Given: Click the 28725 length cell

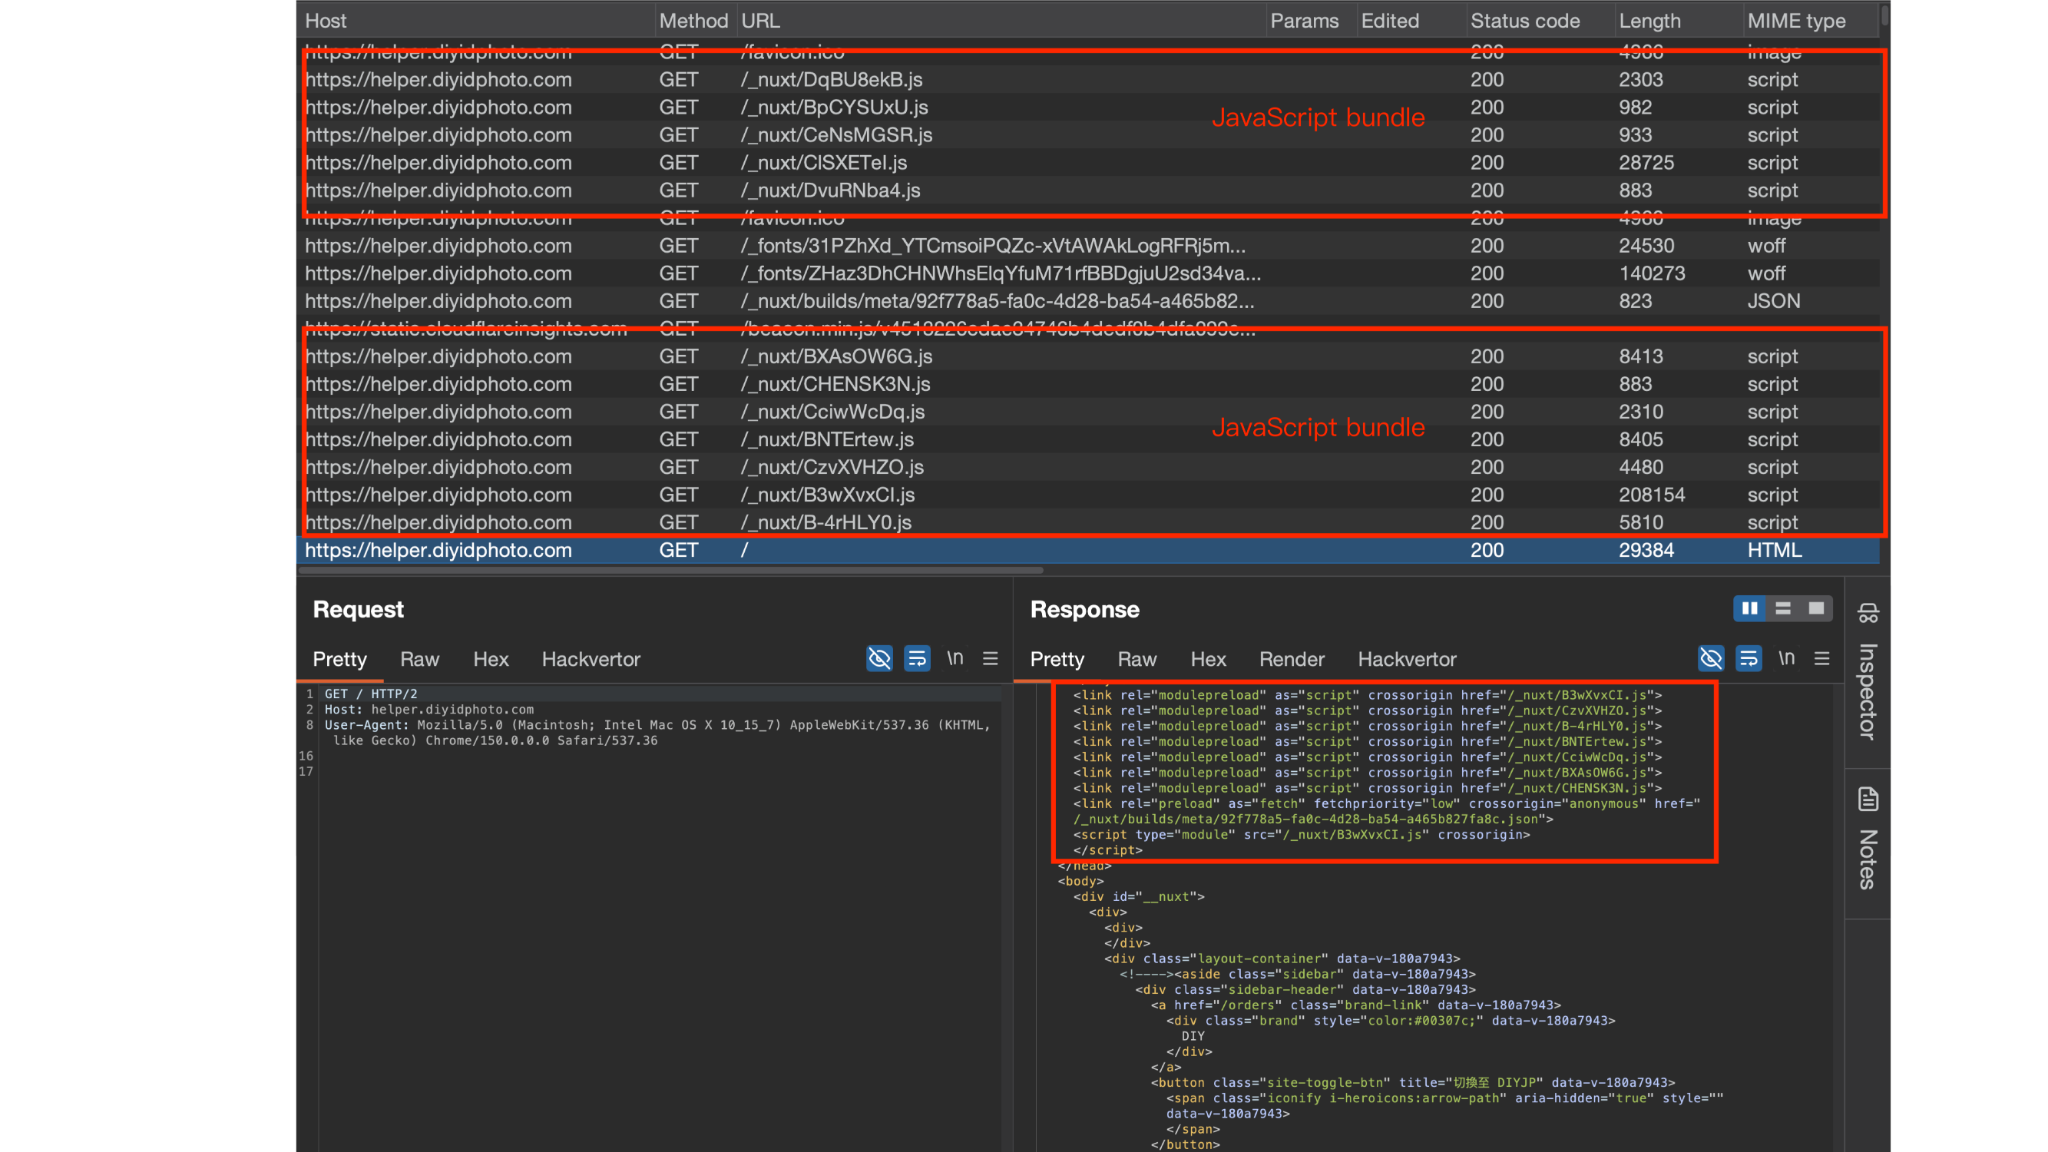Looking at the screenshot, I should click(x=1646, y=163).
